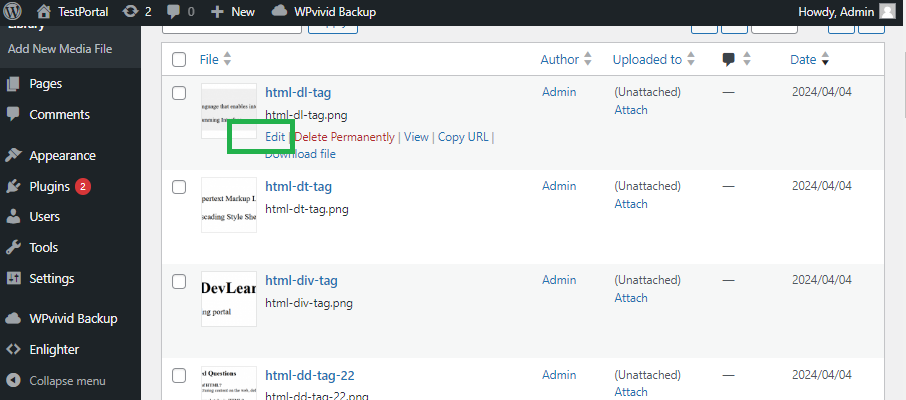Check the html-dl-tag row checkbox
Screen dimensions: 906x400
179,93
